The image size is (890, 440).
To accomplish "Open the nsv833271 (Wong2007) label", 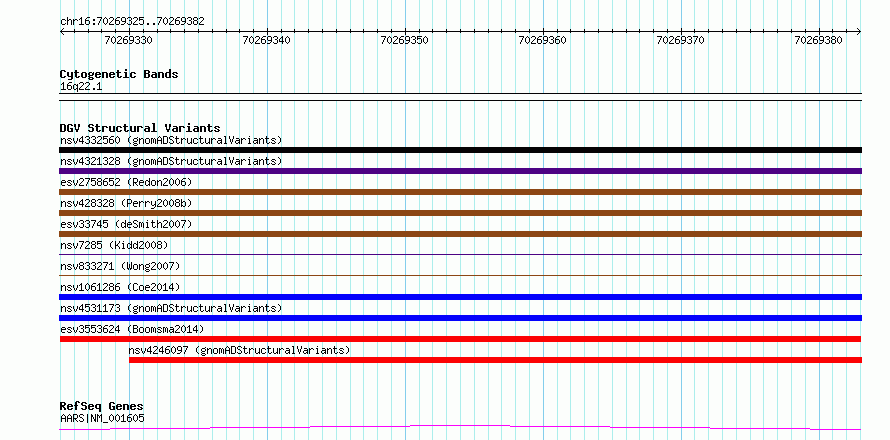I will pyautogui.click(x=120, y=266).
